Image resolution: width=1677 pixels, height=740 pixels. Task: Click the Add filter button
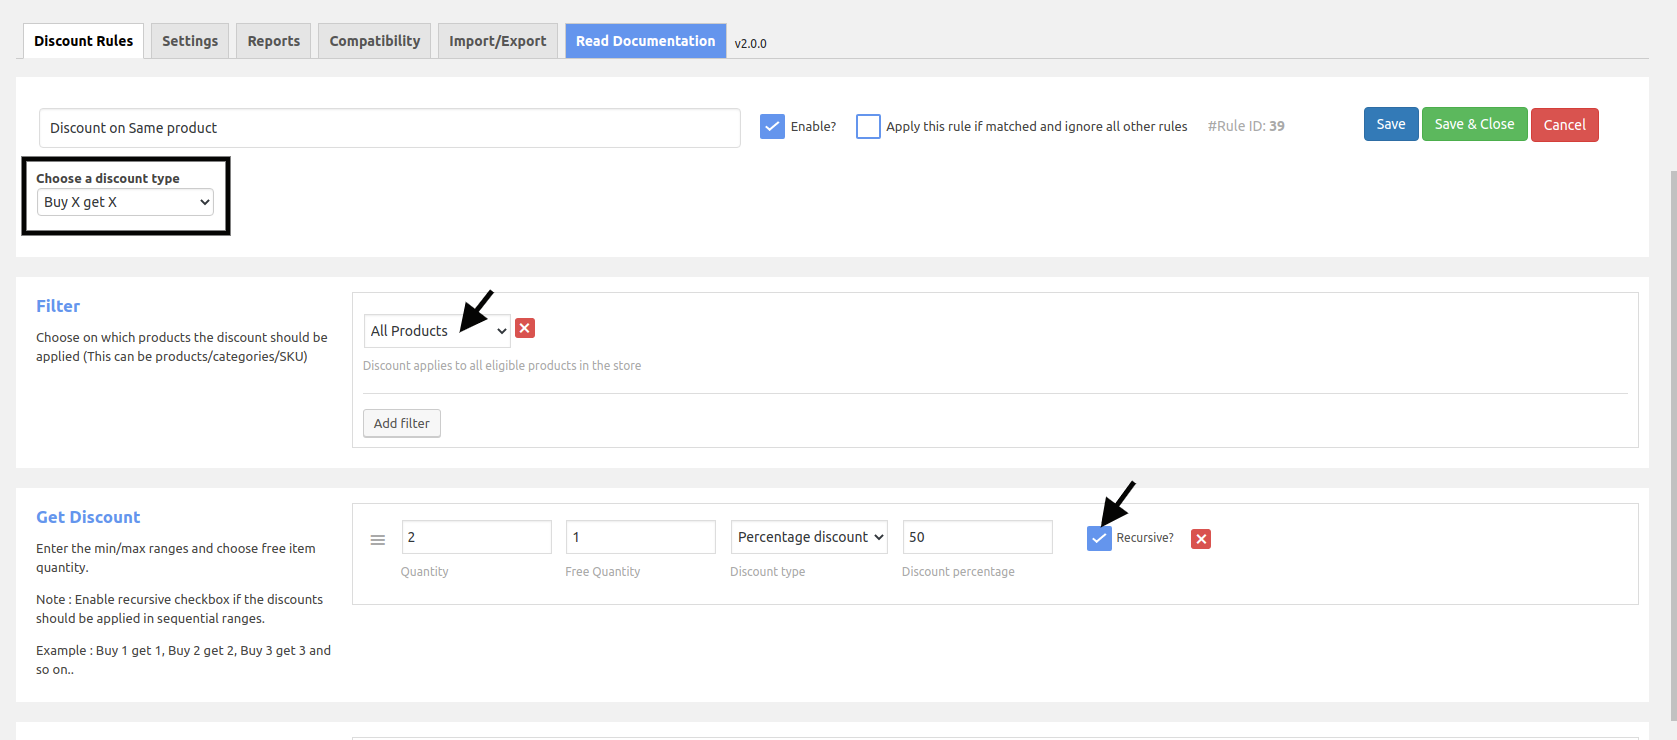(402, 423)
